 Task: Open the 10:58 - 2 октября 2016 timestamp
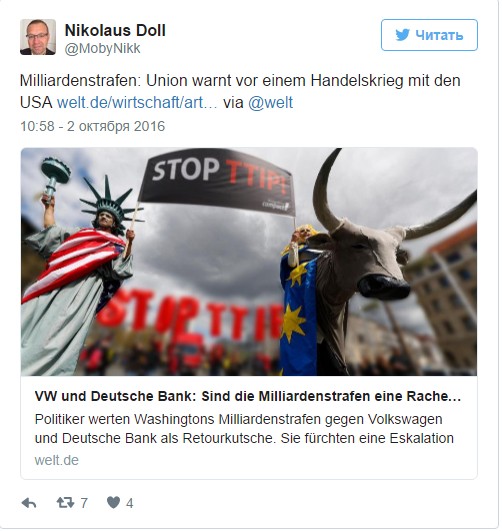point(93,127)
